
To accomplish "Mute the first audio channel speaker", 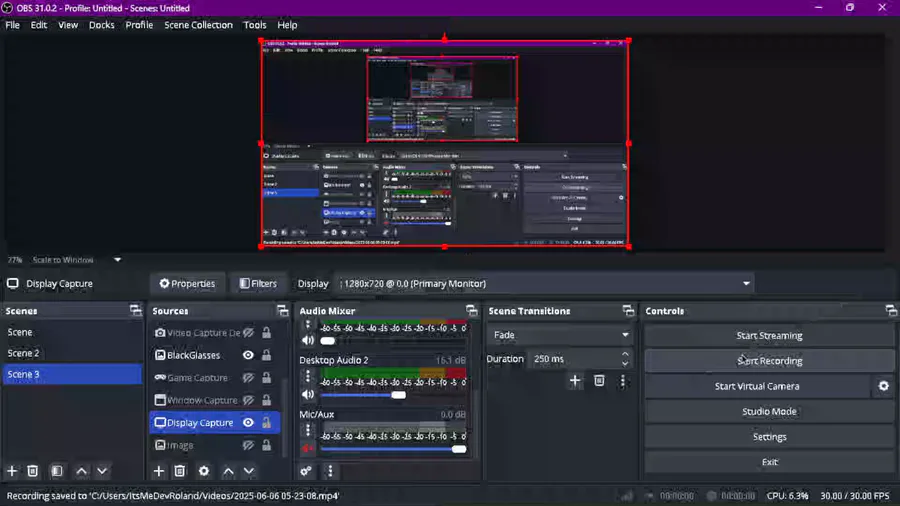I will point(308,340).
